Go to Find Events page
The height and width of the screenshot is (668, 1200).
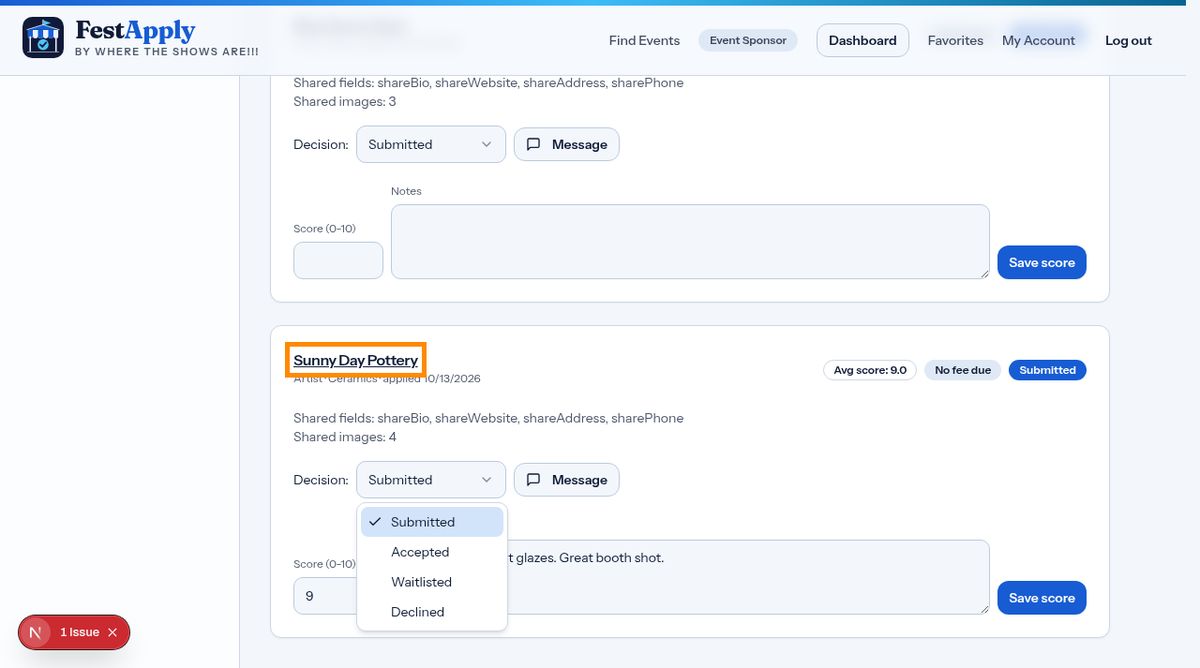pyautogui.click(x=644, y=40)
